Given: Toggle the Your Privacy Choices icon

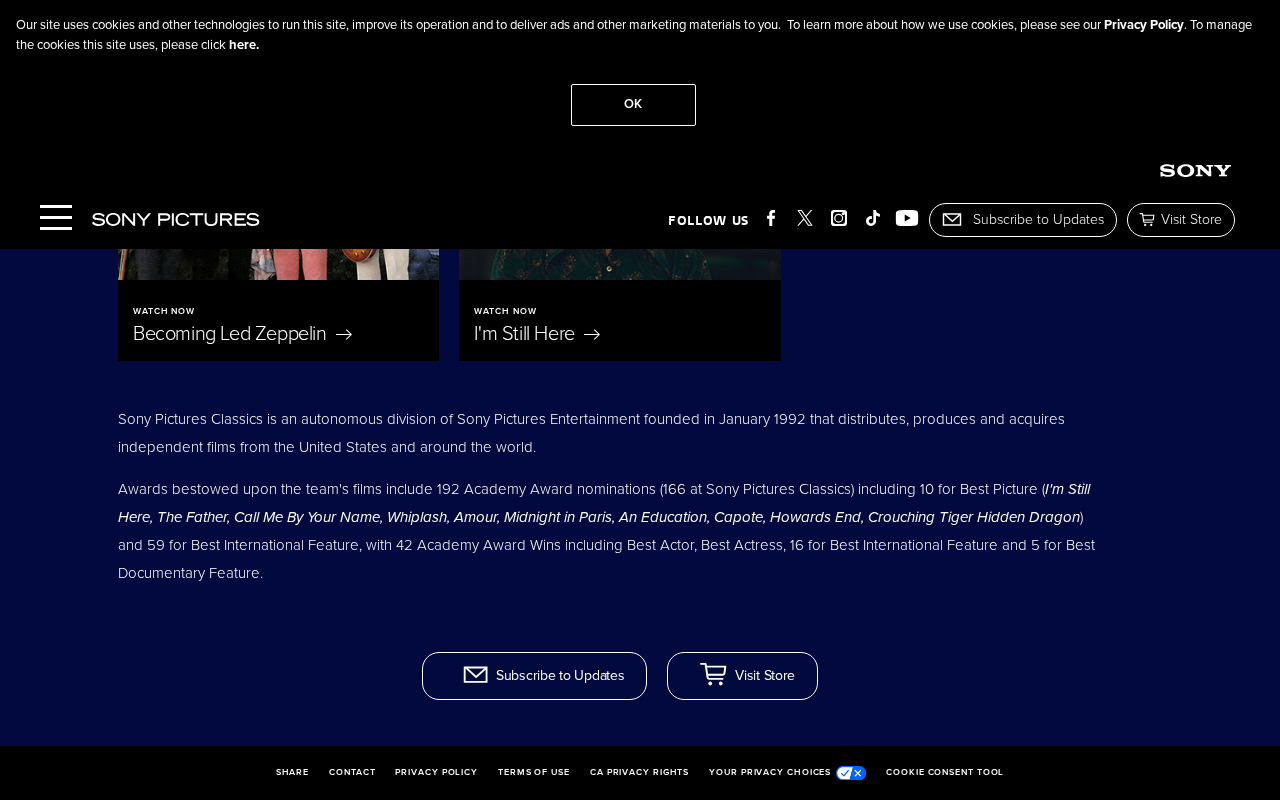Looking at the screenshot, I should click(851, 773).
